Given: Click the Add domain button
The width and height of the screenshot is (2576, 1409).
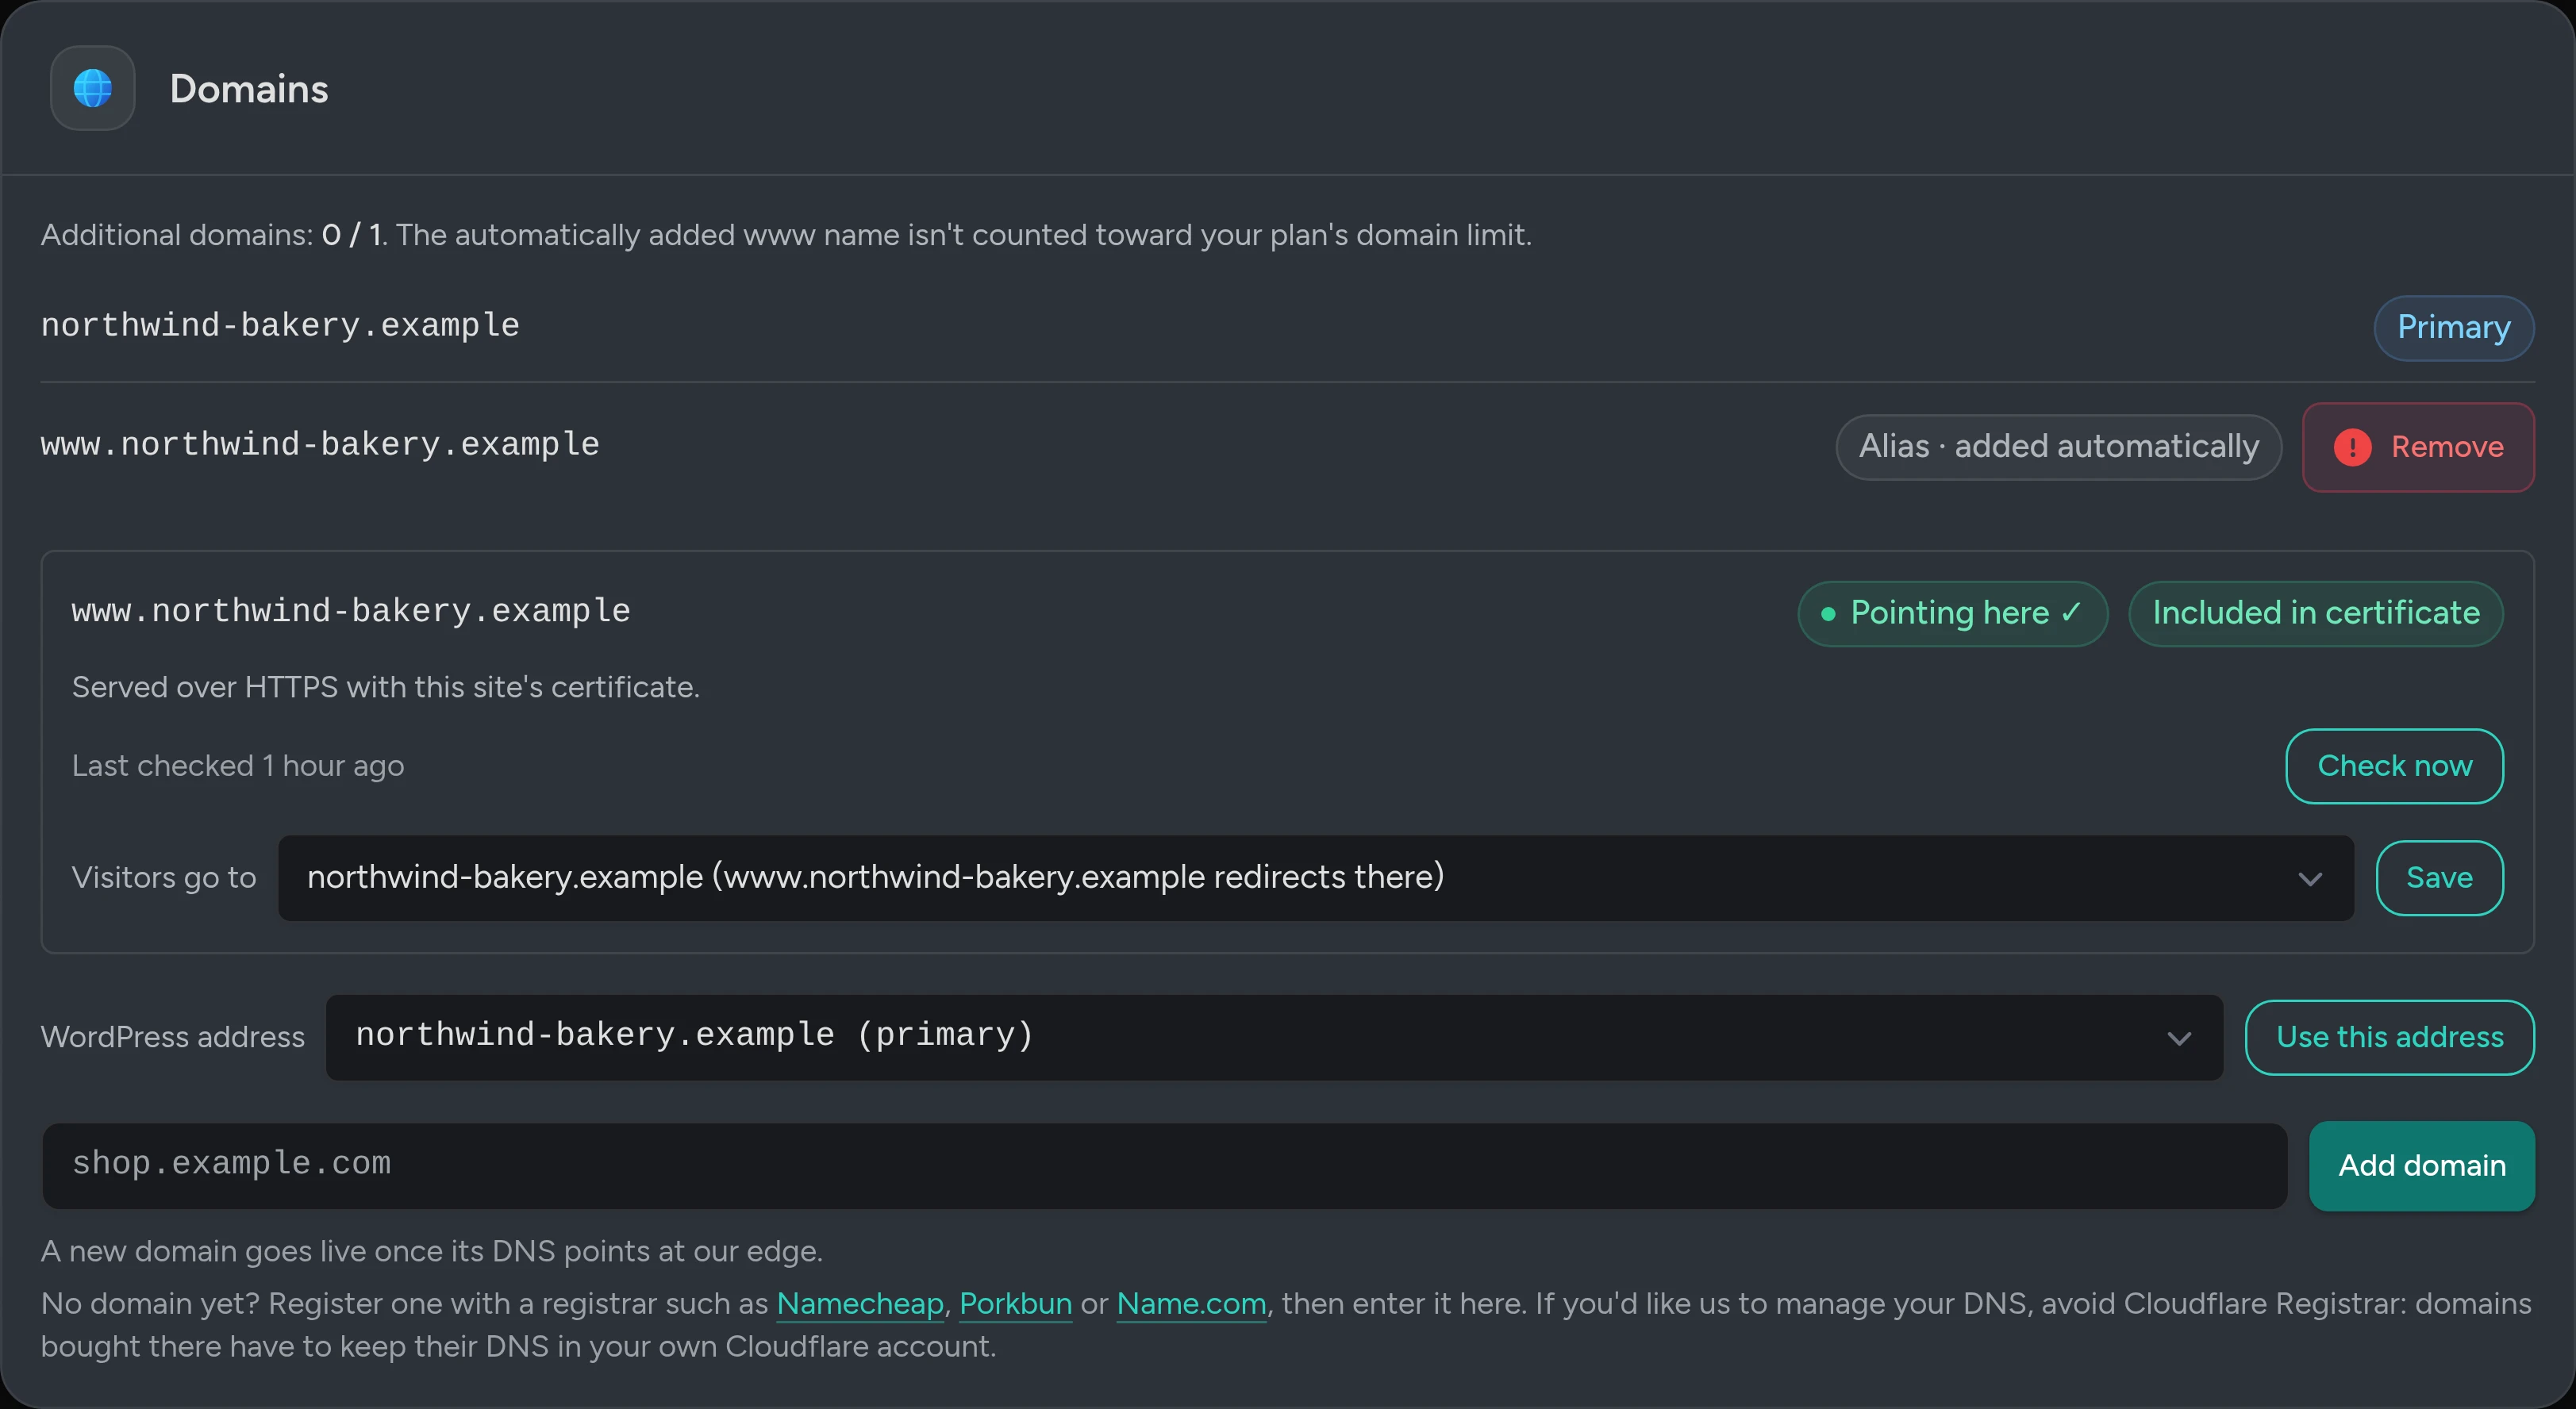Looking at the screenshot, I should pos(2421,1166).
